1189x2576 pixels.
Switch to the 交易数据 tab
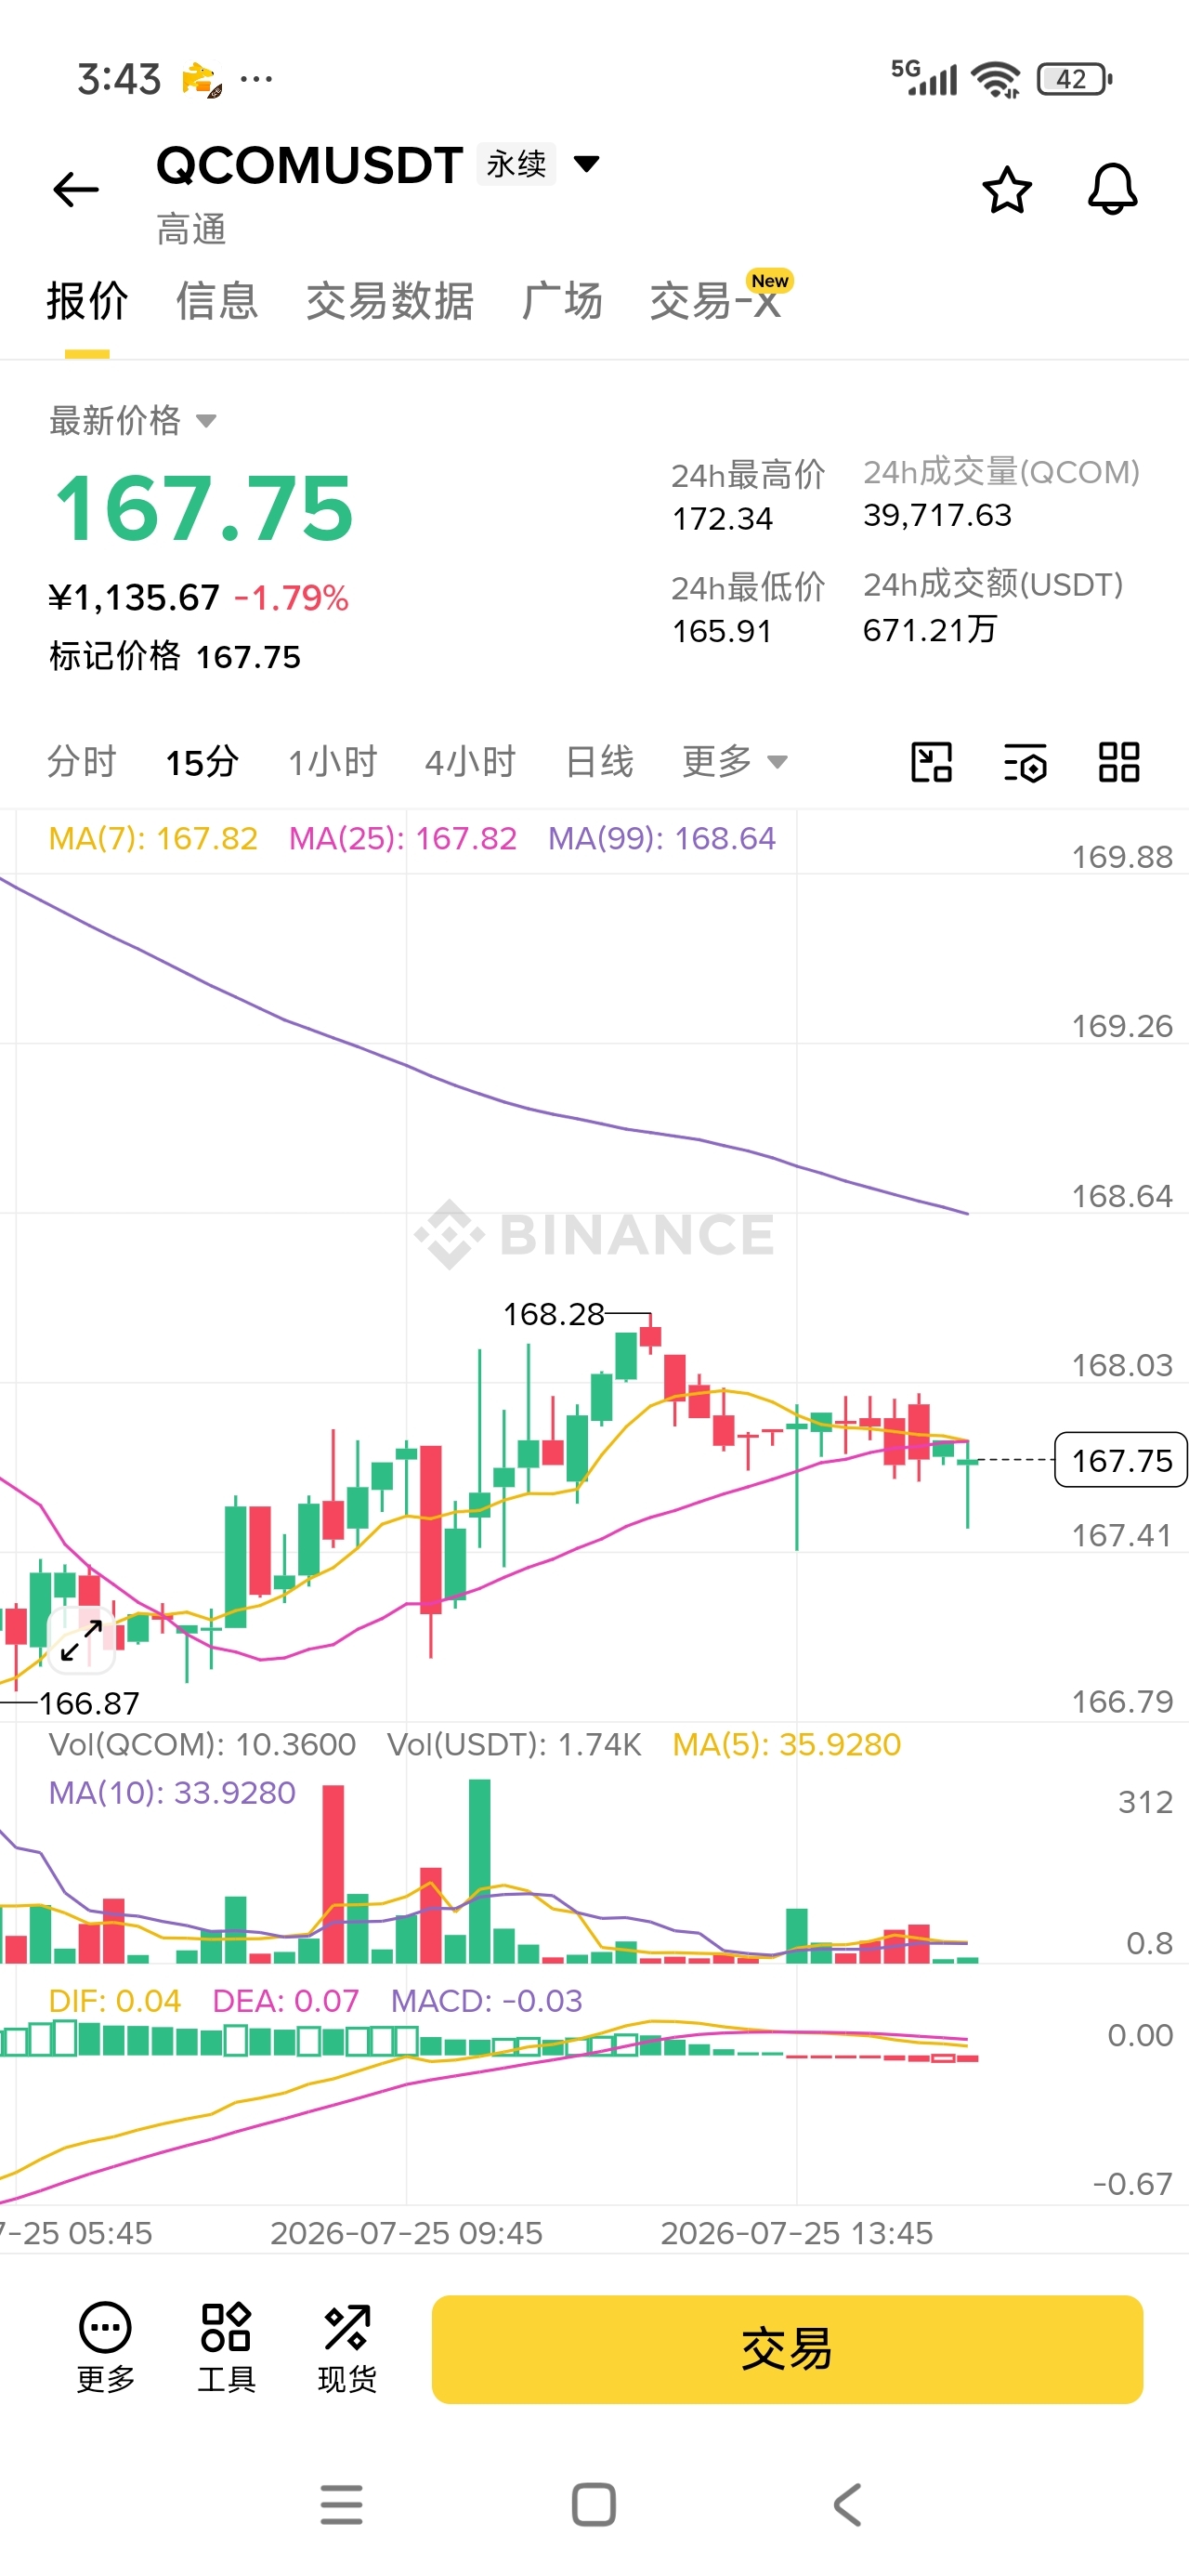click(390, 301)
